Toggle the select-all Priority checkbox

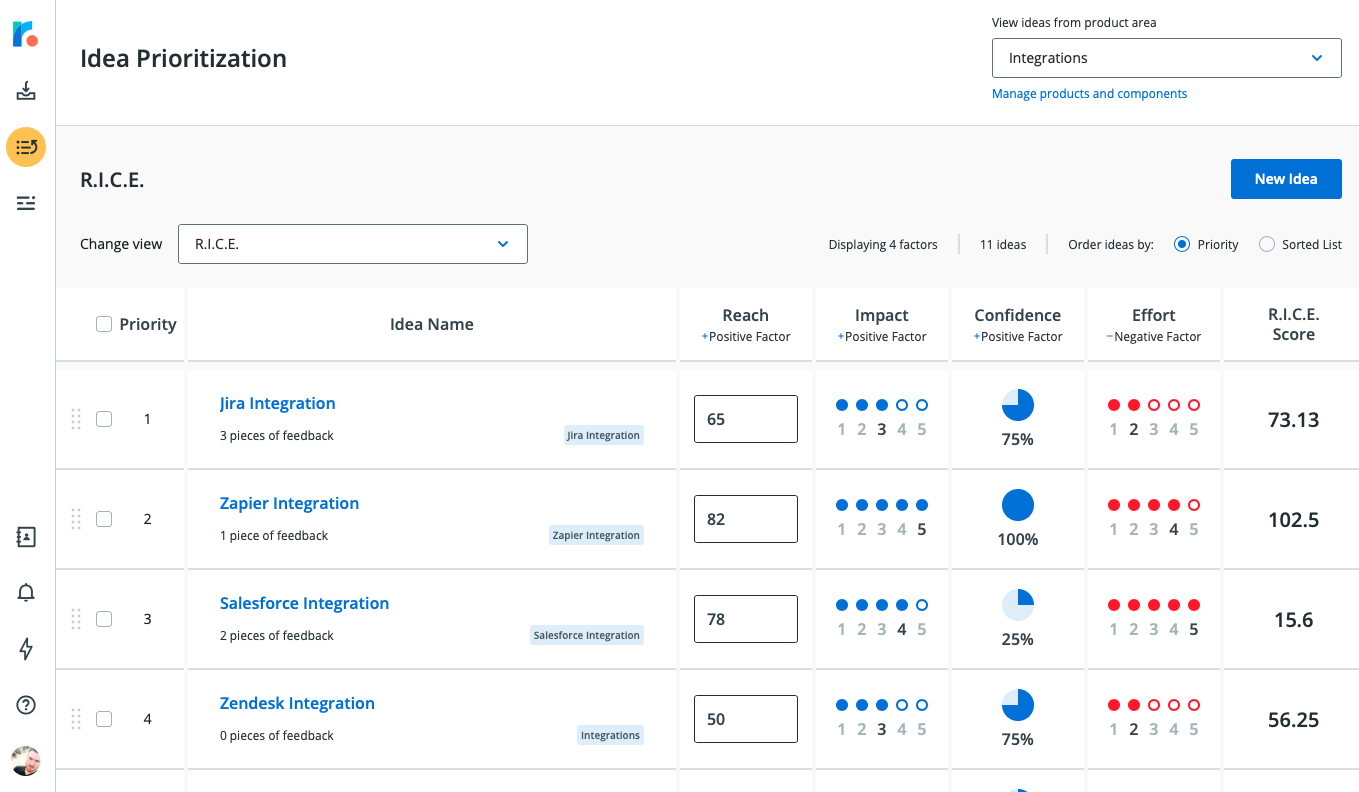pyautogui.click(x=104, y=324)
